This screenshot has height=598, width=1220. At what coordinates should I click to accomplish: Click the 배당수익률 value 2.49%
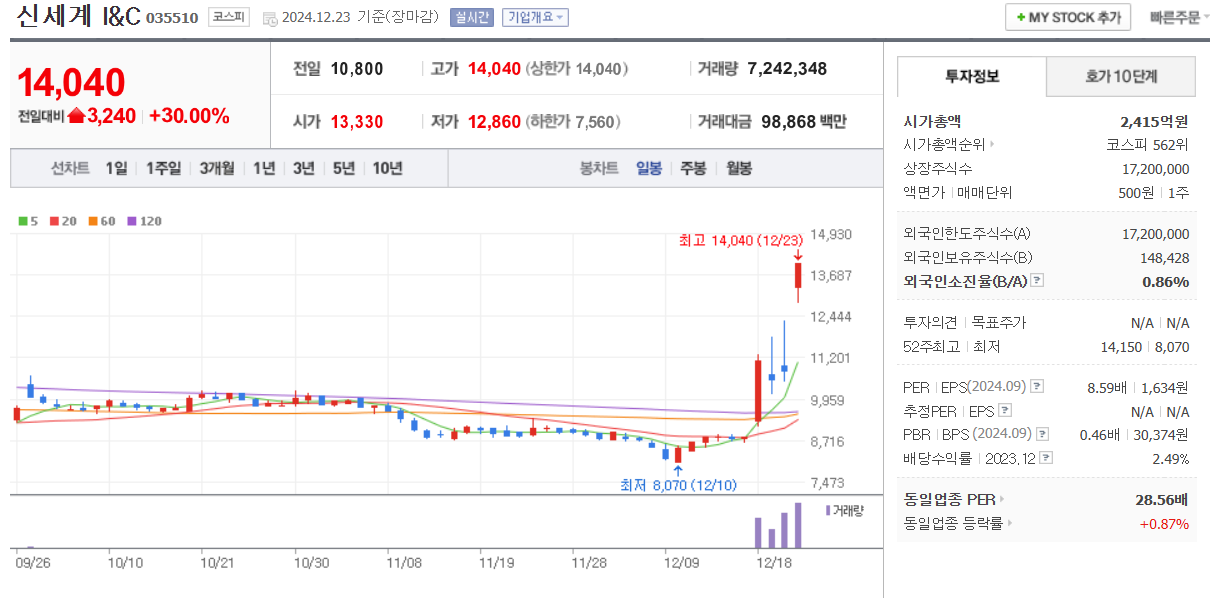(1169, 459)
